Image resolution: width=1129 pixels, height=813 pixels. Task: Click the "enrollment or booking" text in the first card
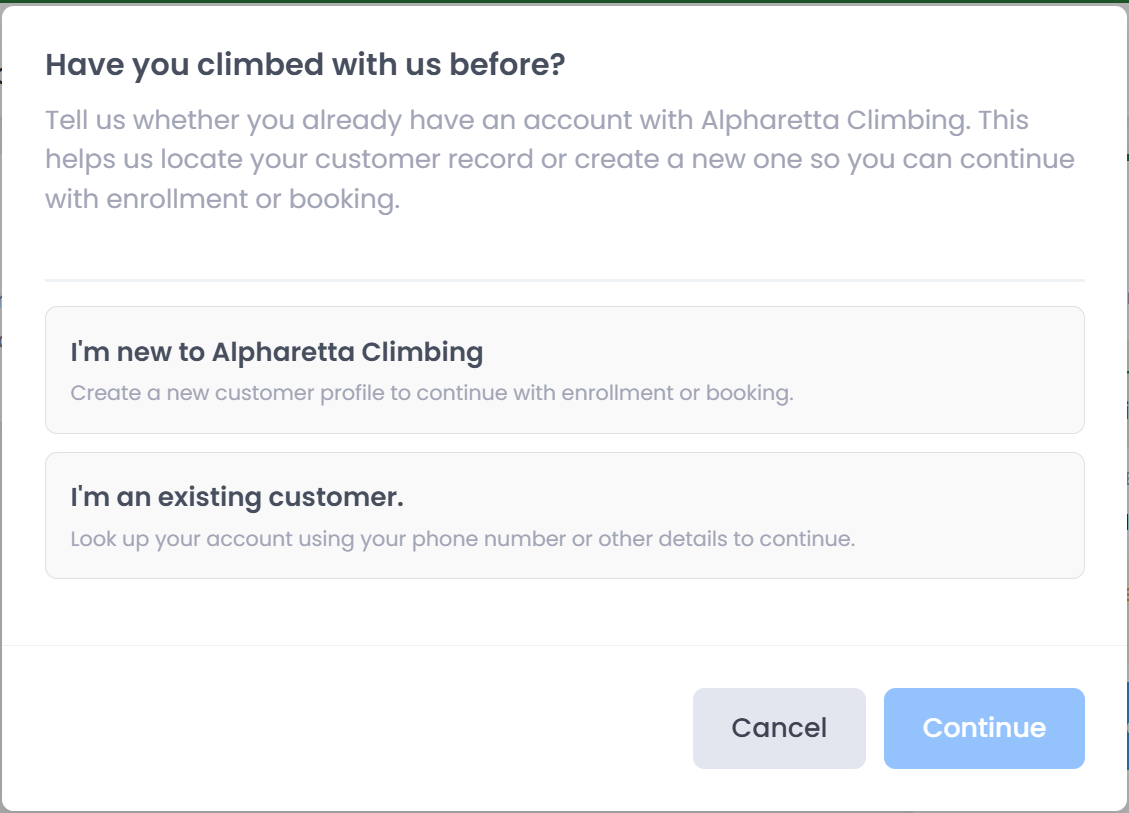[x=677, y=393]
